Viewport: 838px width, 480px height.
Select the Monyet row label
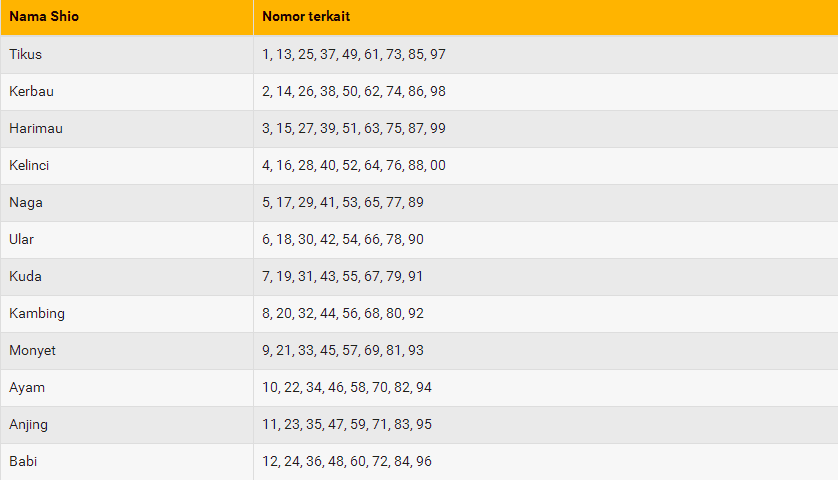(x=32, y=351)
